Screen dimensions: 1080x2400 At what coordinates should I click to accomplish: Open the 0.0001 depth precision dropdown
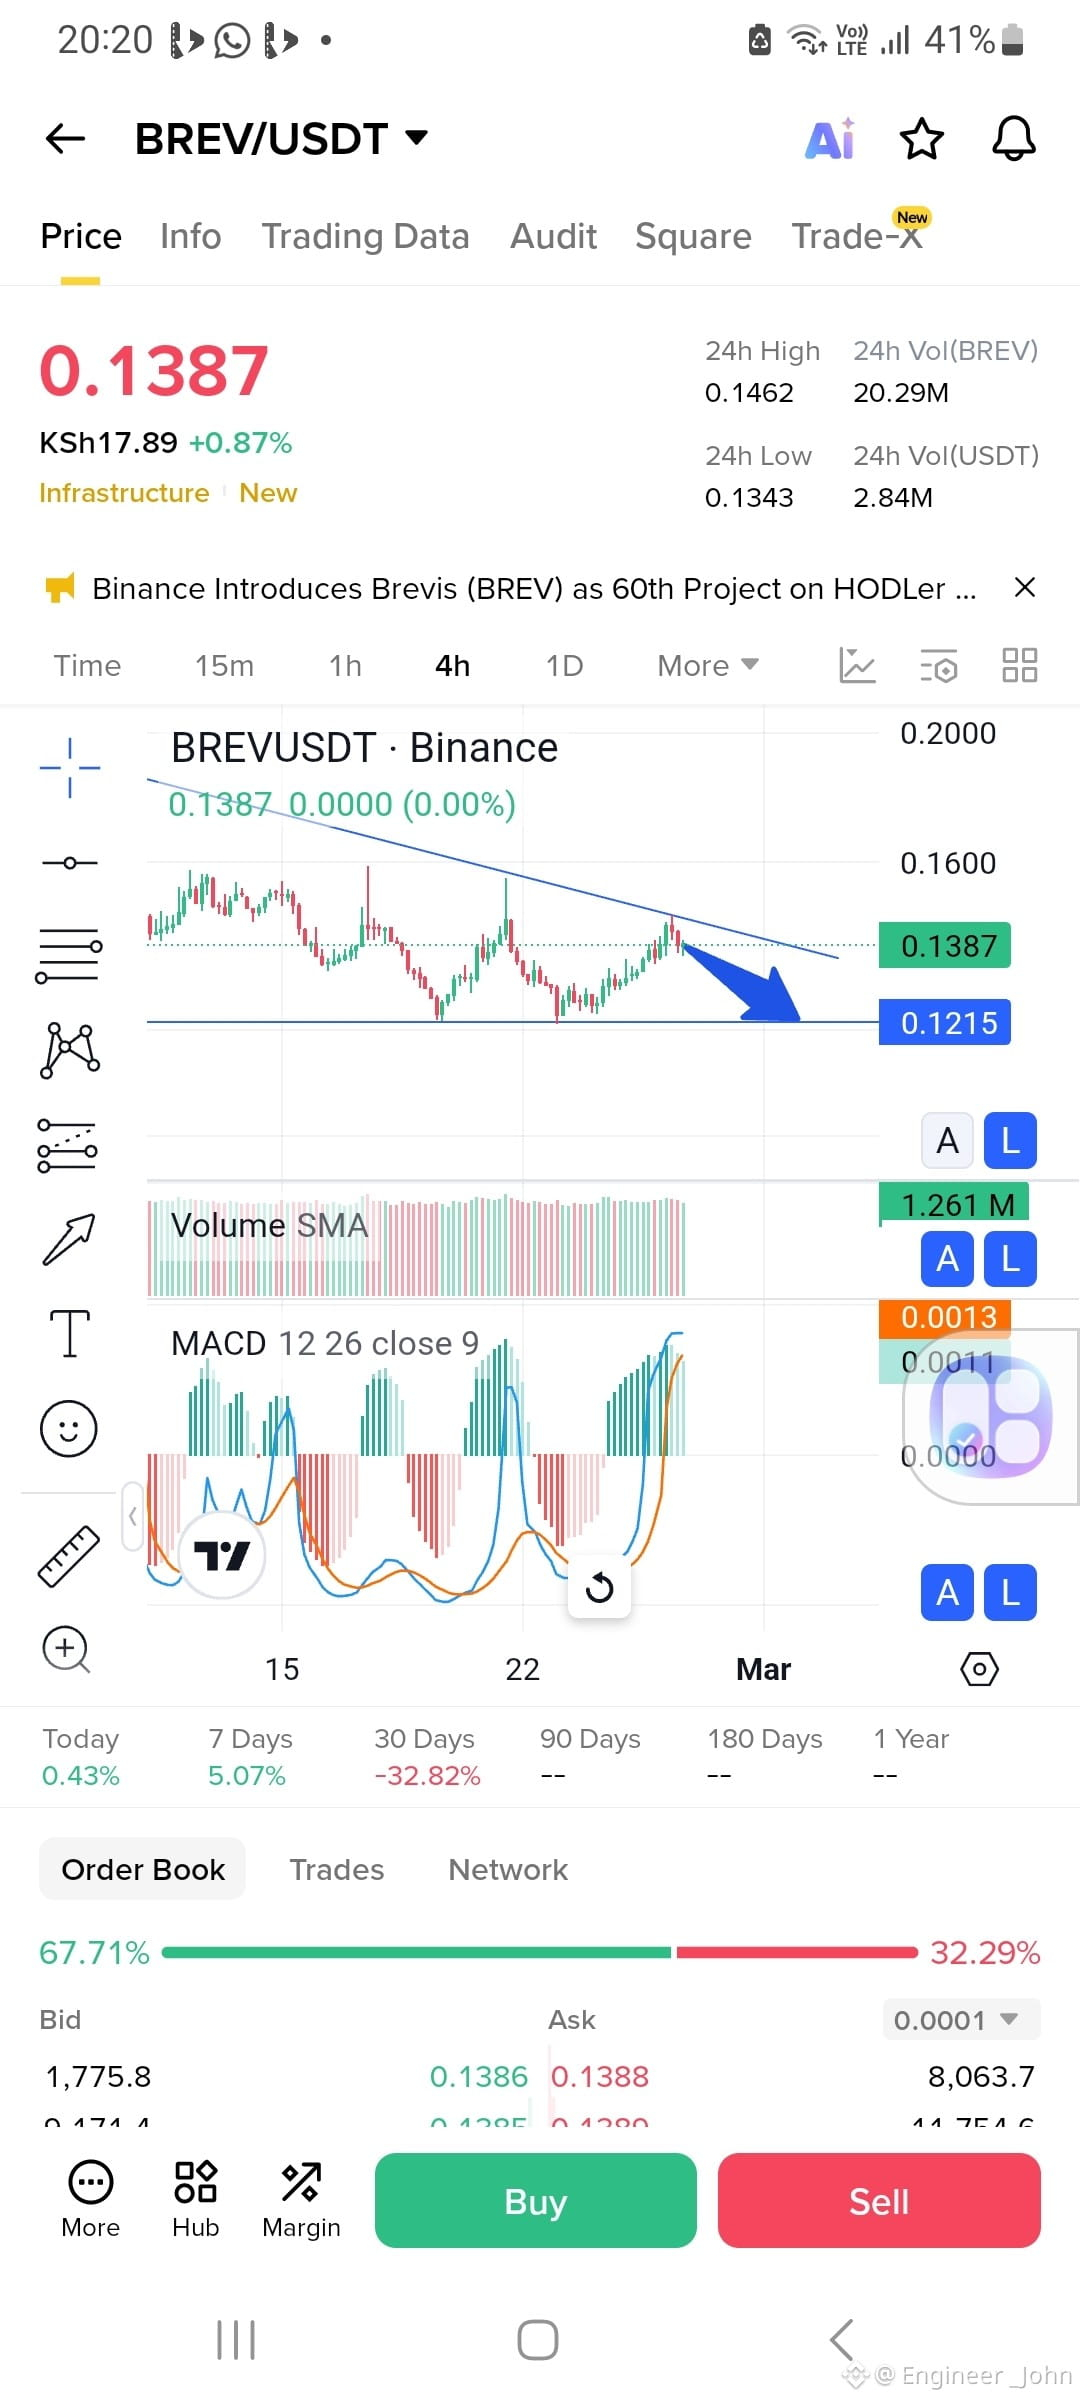961,2019
